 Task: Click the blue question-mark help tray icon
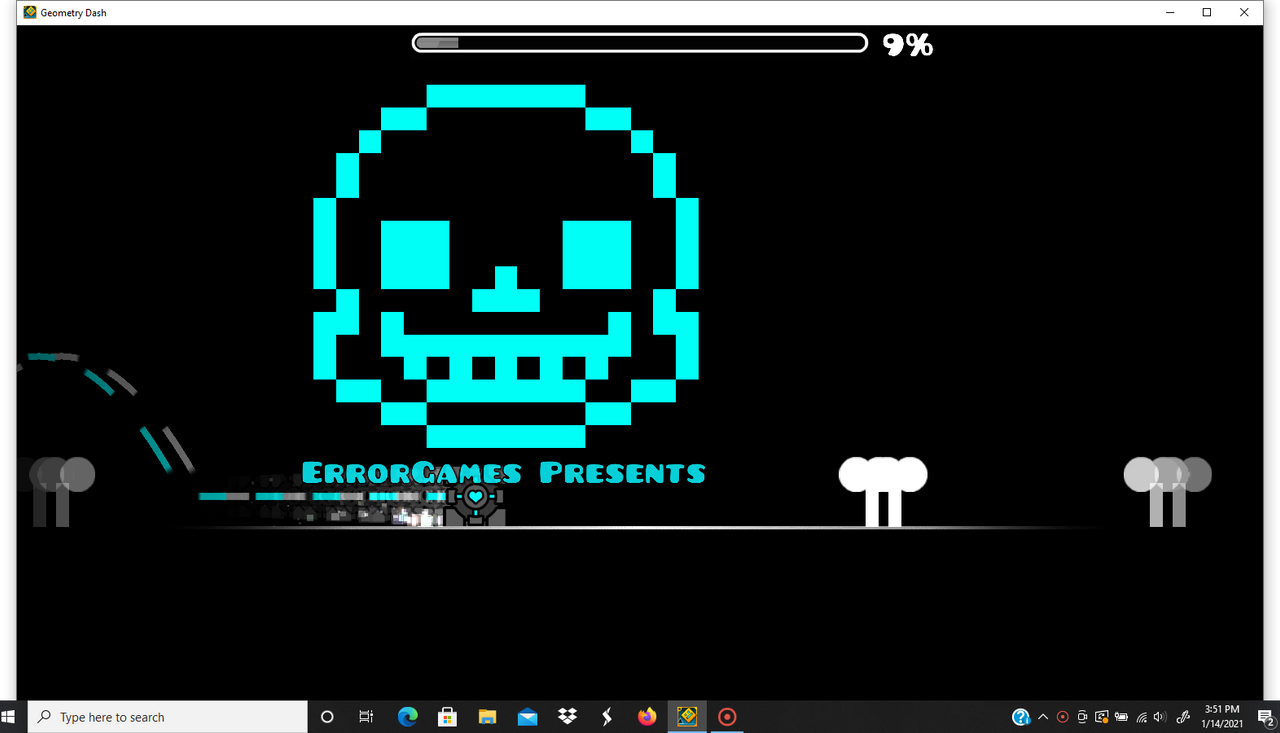tap(1021, 717)
